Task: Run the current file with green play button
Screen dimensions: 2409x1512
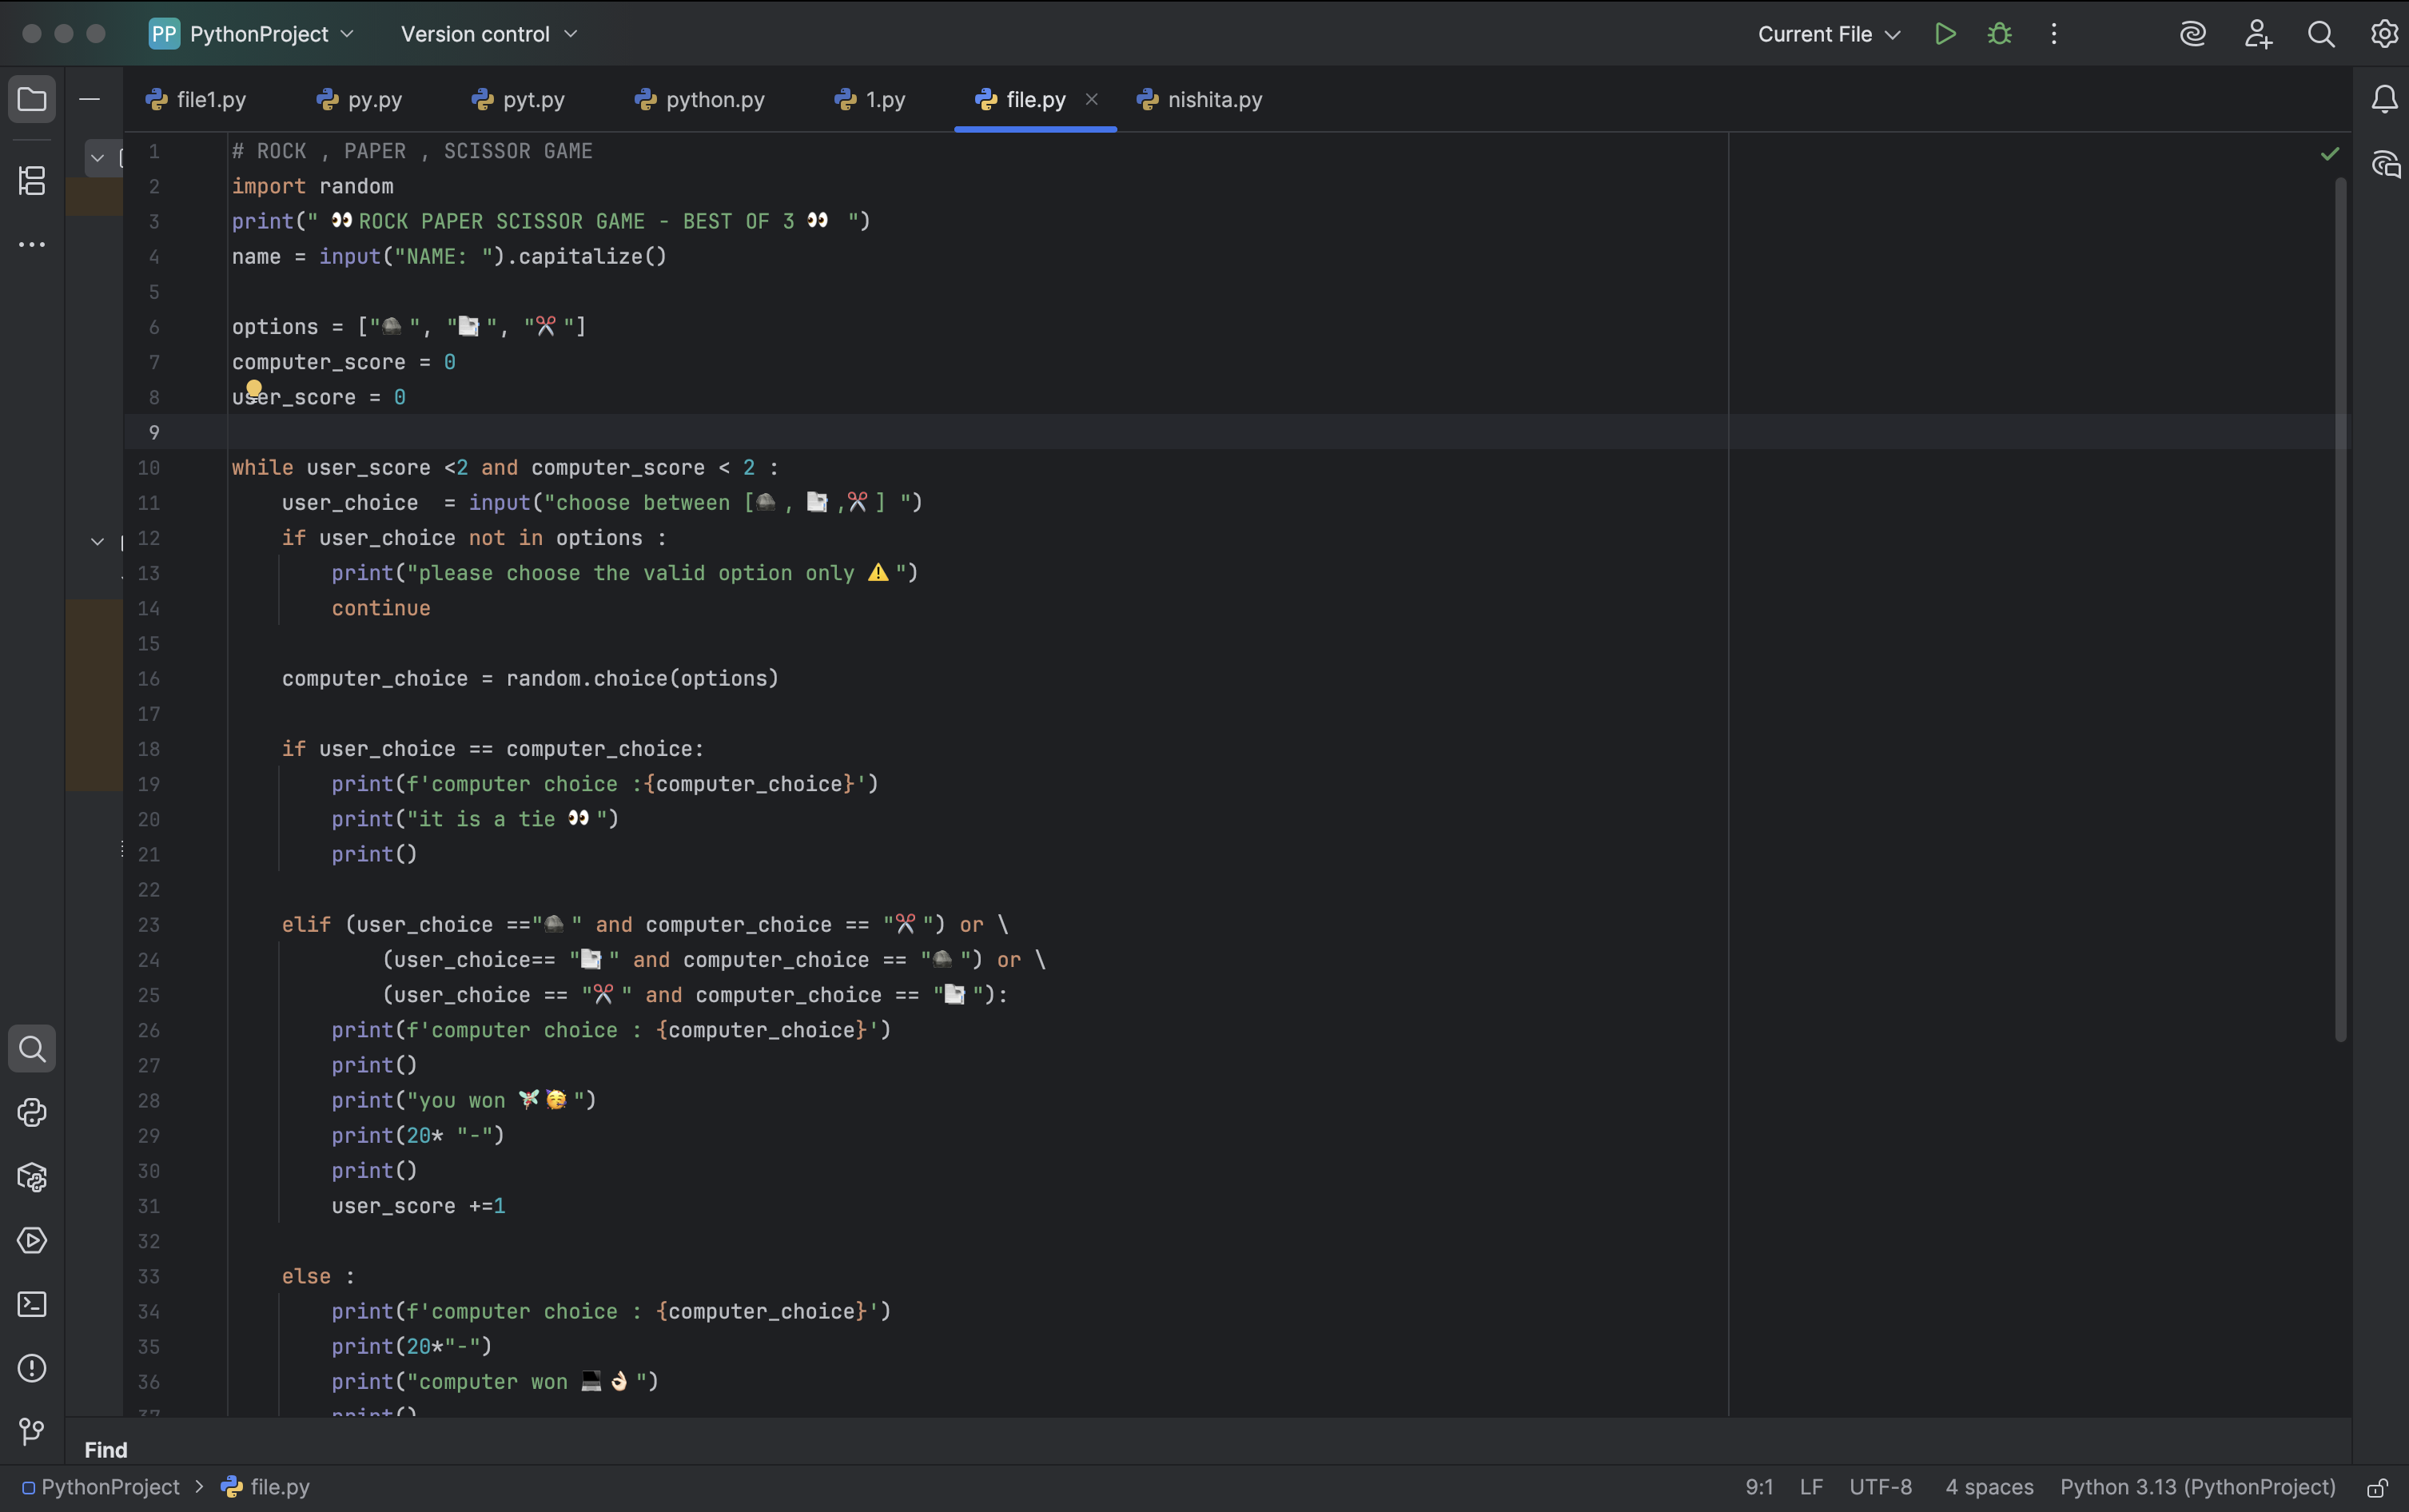Action: click(x=1944, y=34)
